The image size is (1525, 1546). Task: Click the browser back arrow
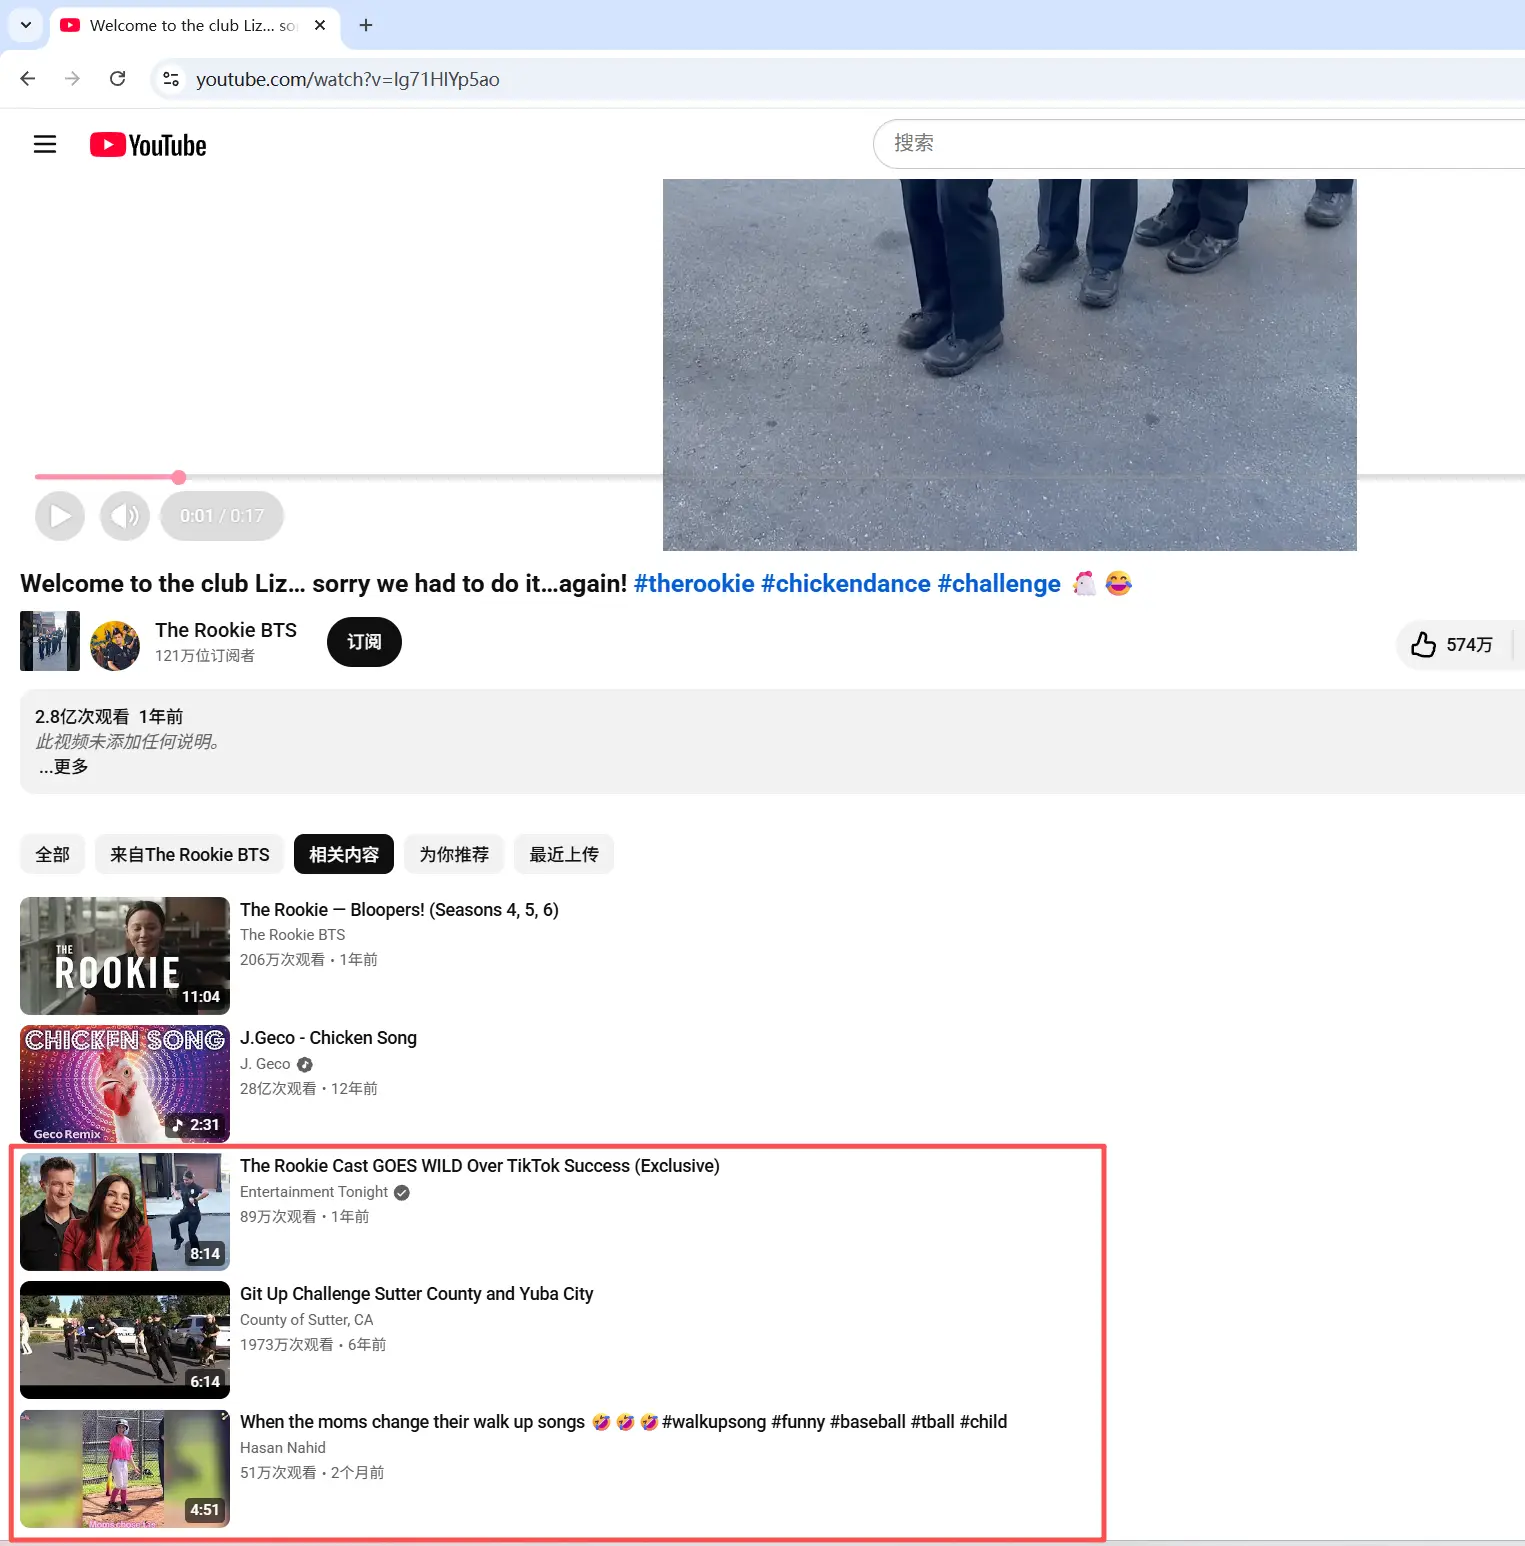[28, 79]
